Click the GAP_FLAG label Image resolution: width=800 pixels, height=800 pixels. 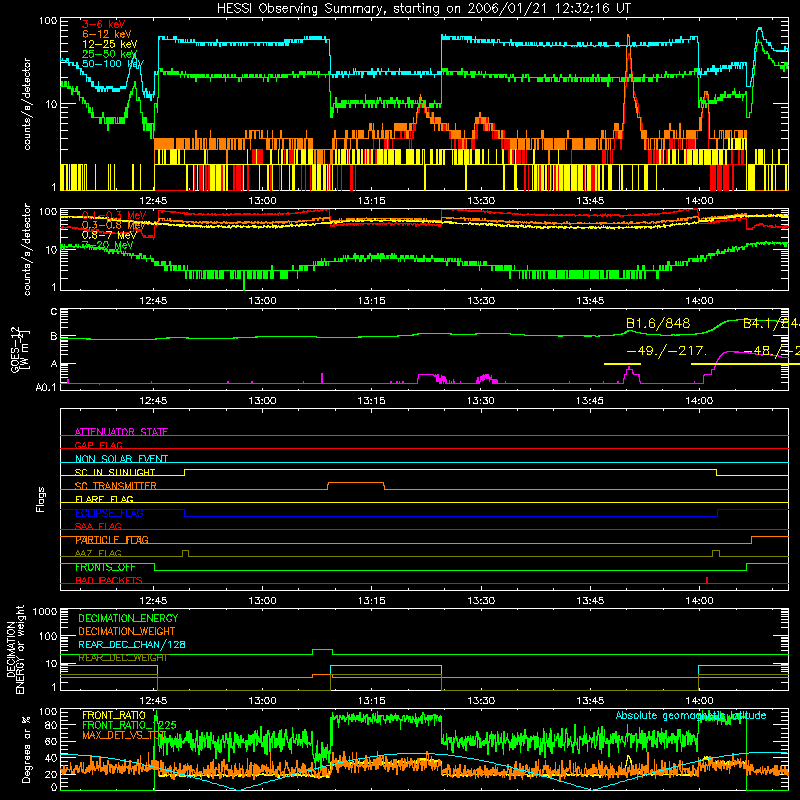coord(98,445)
